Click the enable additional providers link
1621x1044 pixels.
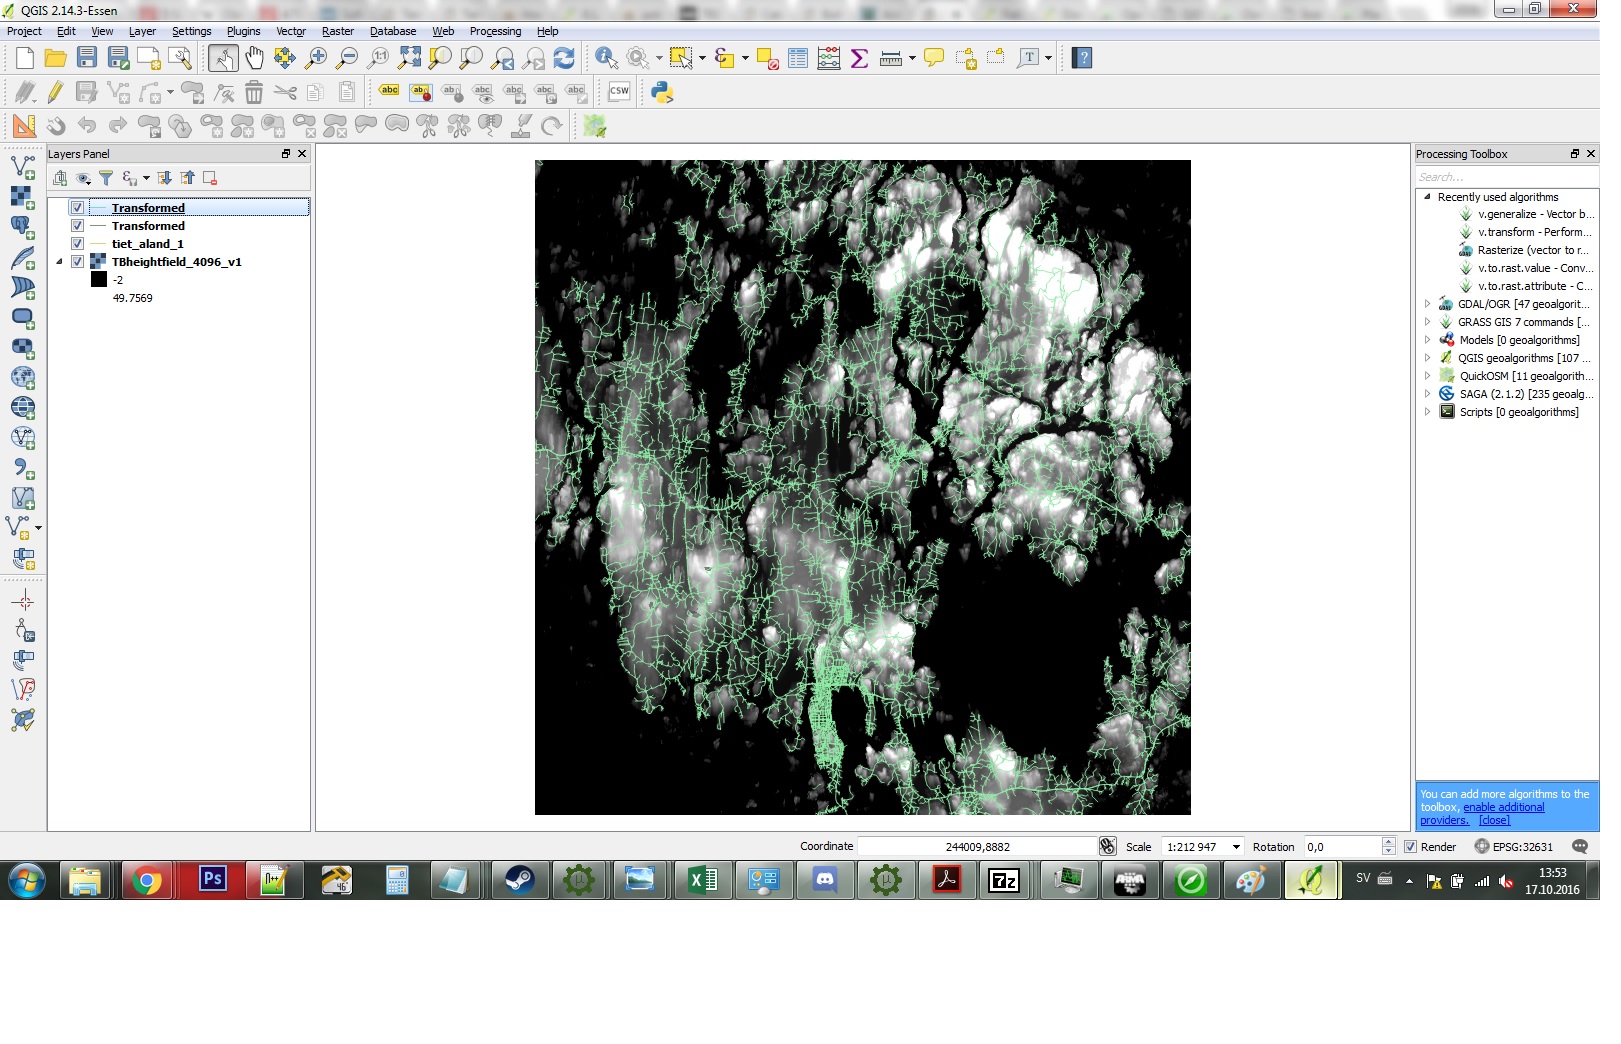click(1503, 808)
